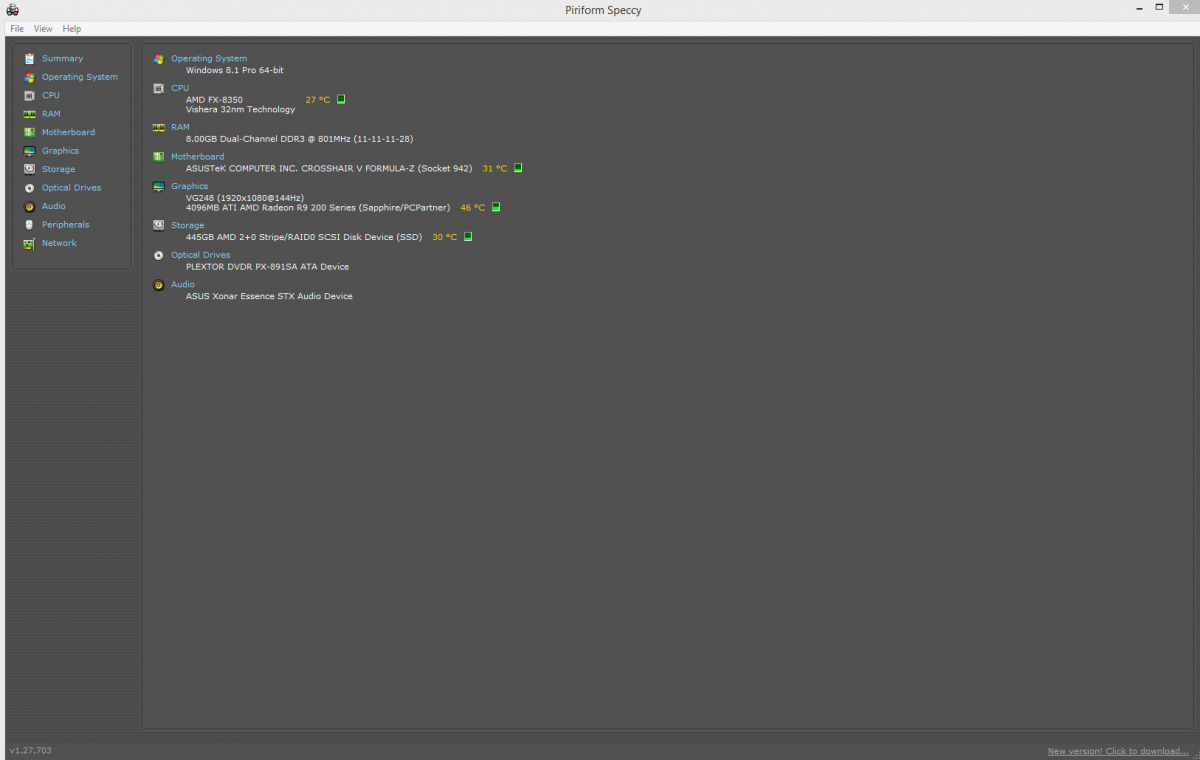The width and height of the screenshot is (1200, 760).
Task: Click the memory stick icon beside RAM heading in main panel
Action: 158,127
